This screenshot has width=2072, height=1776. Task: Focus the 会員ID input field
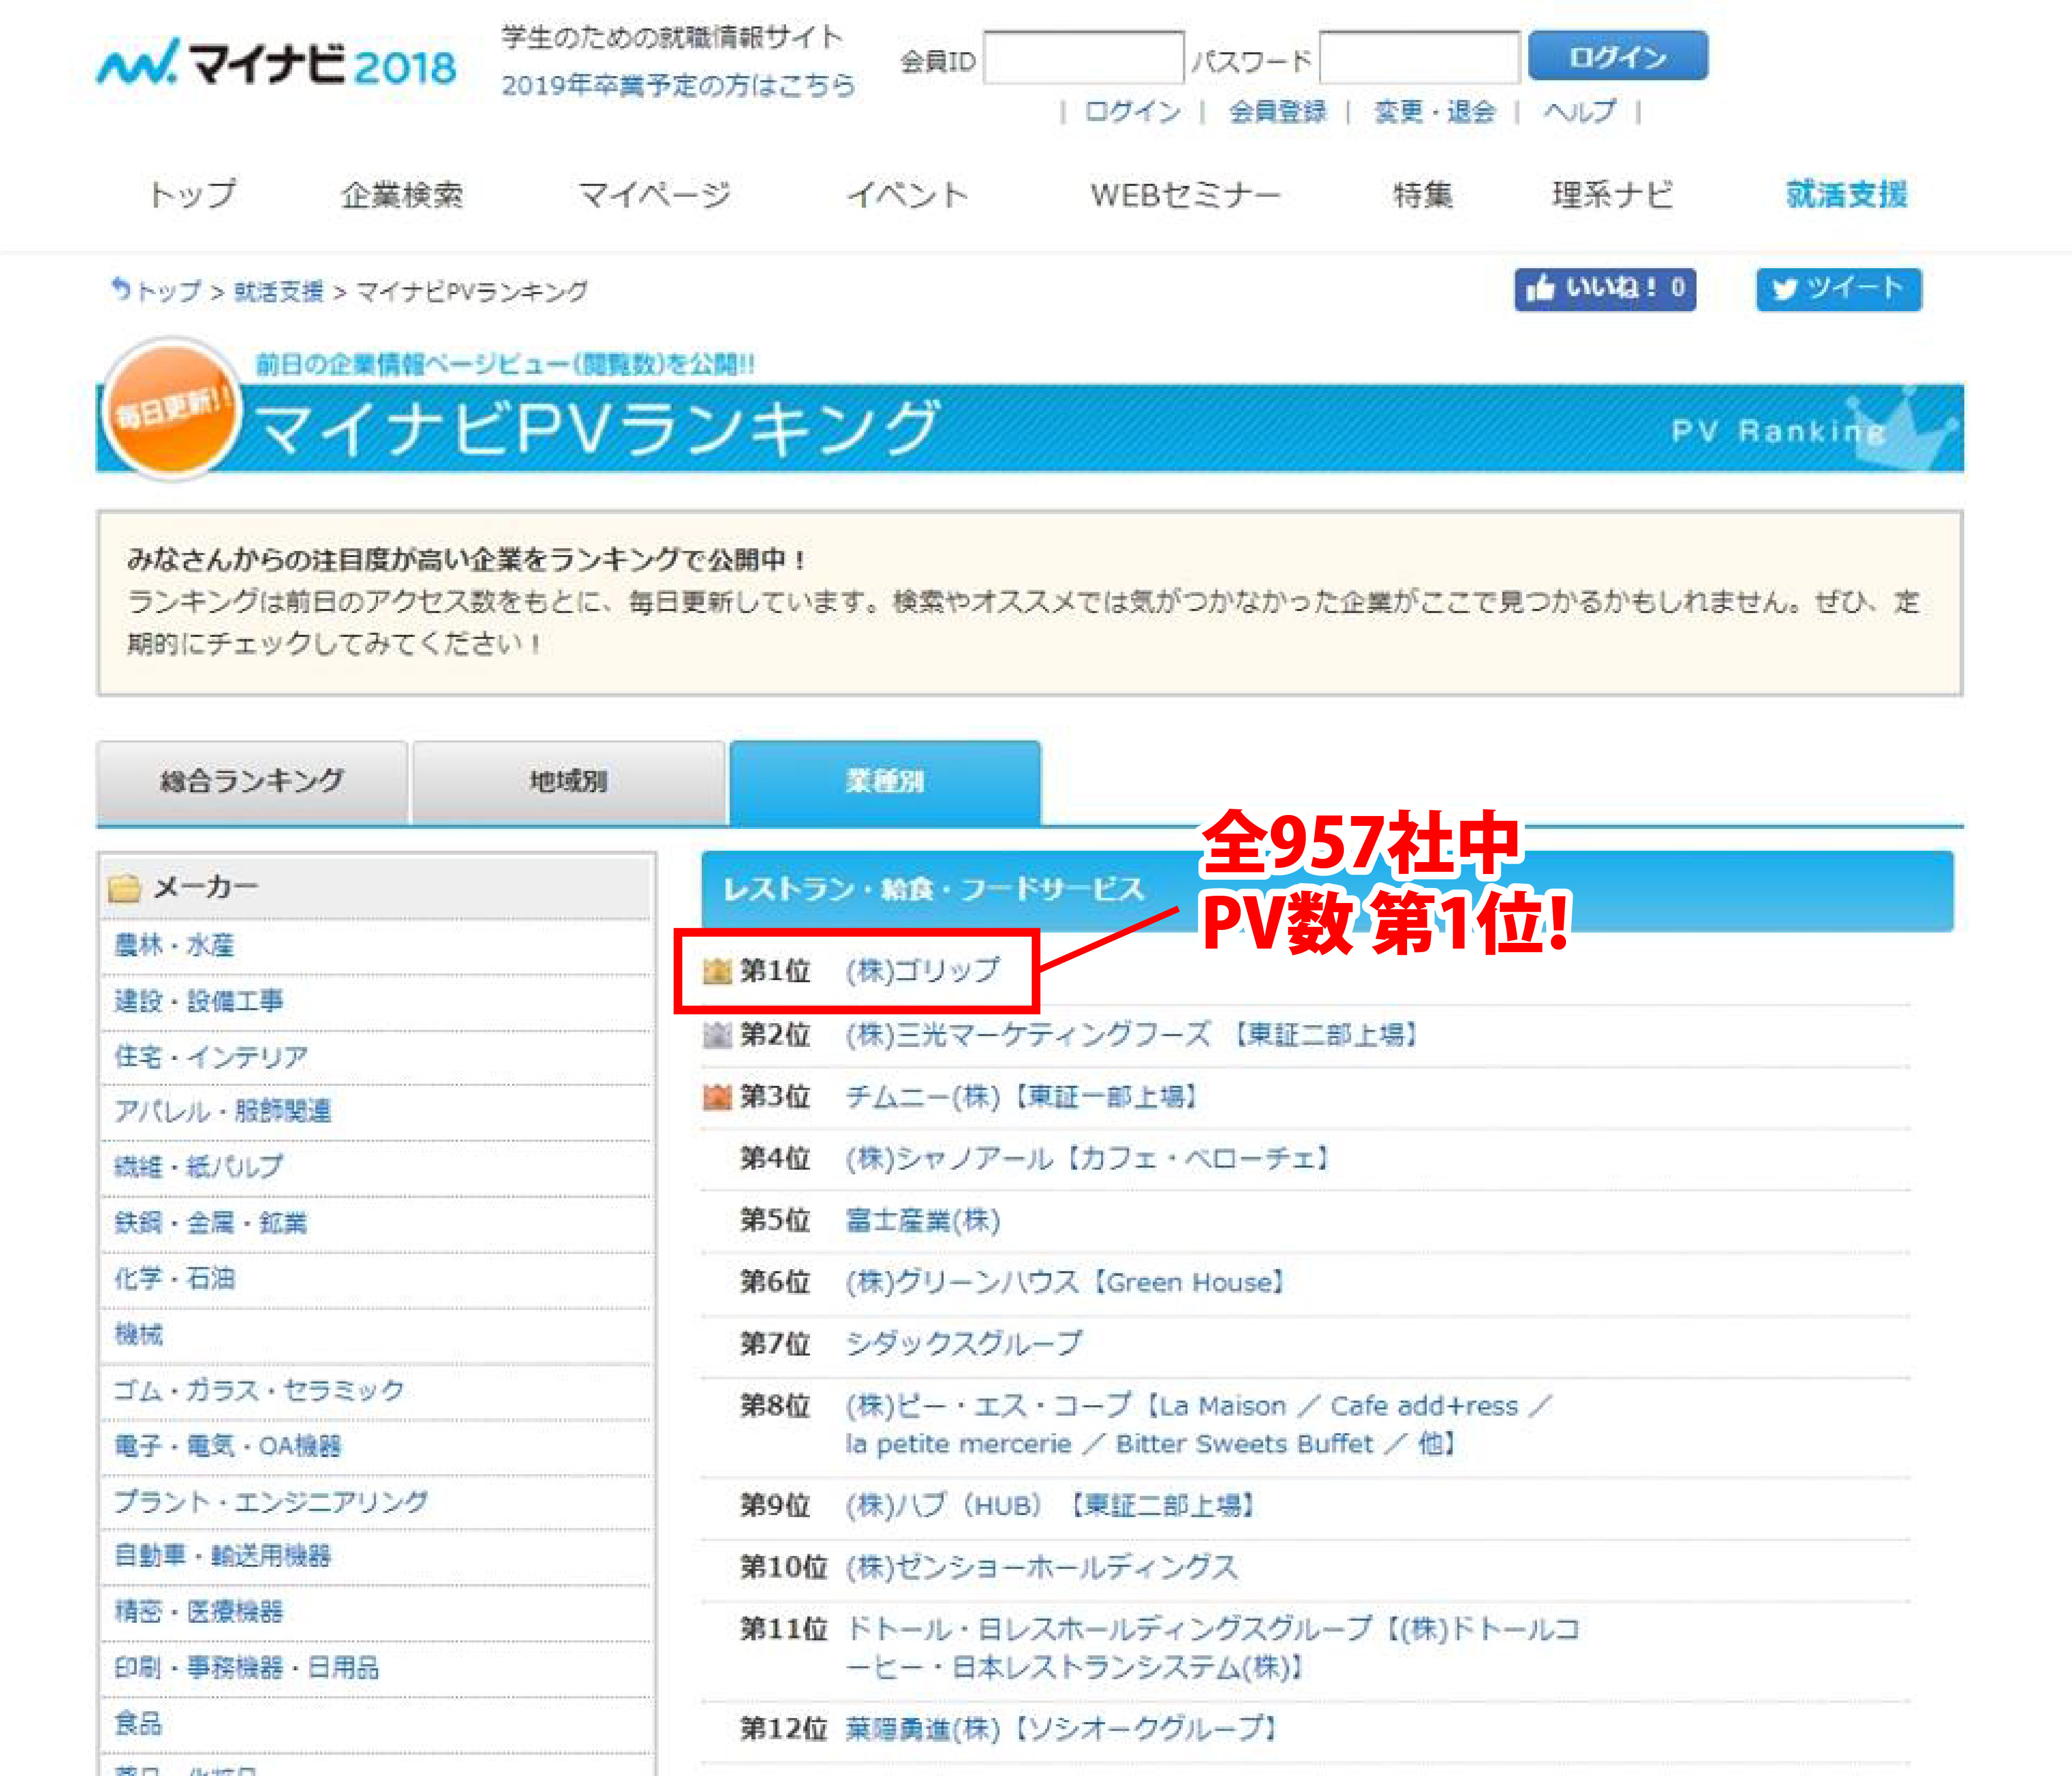coord(1084,58)
